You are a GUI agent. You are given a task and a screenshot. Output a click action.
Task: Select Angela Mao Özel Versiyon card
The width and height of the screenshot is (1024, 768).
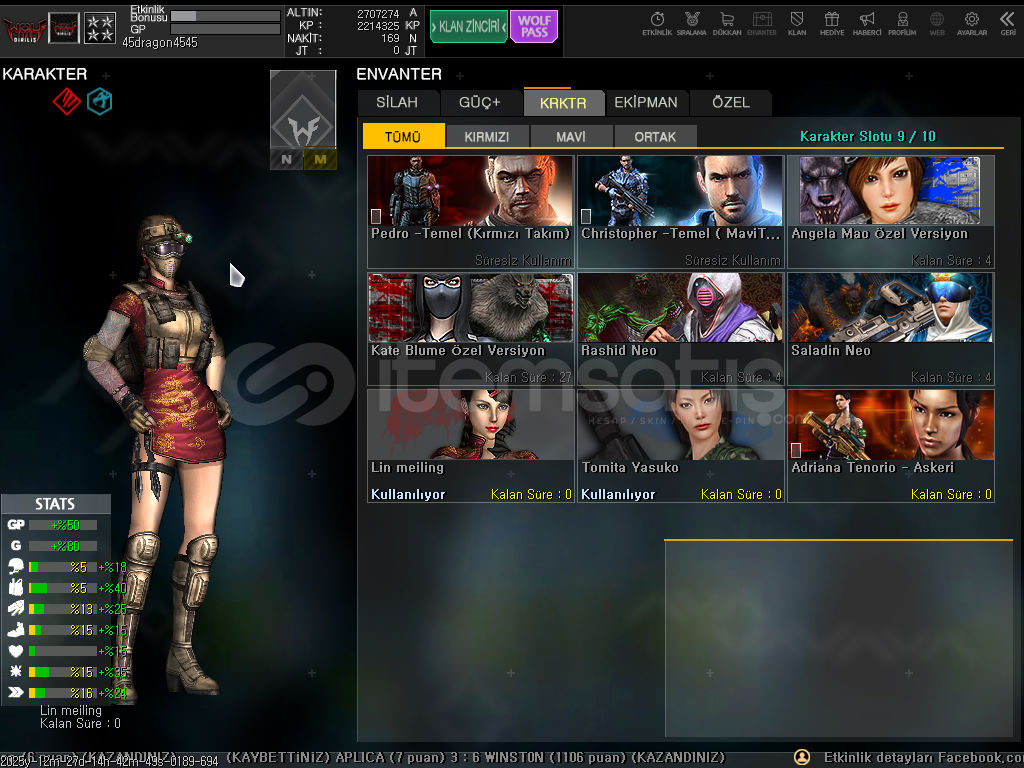click(x=891, y=212)
